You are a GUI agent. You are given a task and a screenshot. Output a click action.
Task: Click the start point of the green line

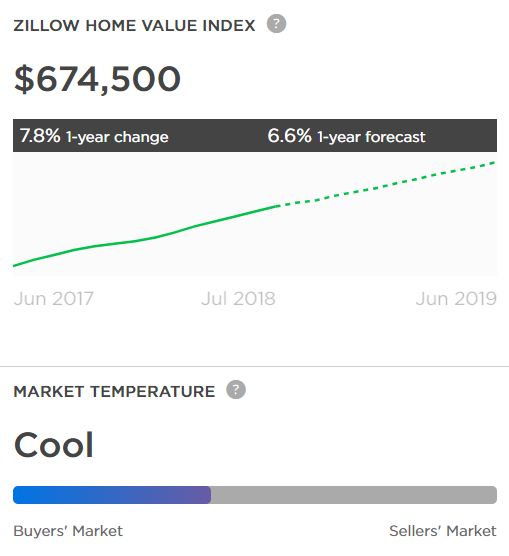tap(14, 265)
